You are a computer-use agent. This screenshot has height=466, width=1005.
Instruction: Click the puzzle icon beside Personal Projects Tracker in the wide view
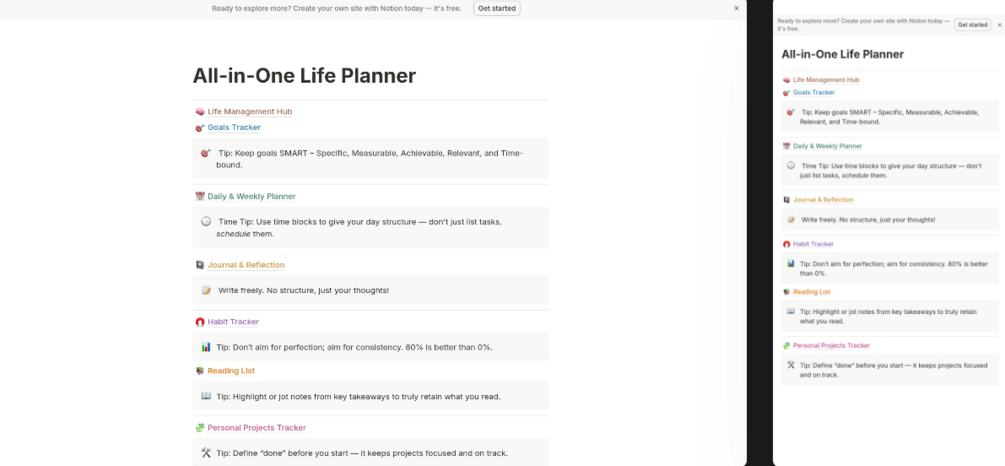[200, 428]
